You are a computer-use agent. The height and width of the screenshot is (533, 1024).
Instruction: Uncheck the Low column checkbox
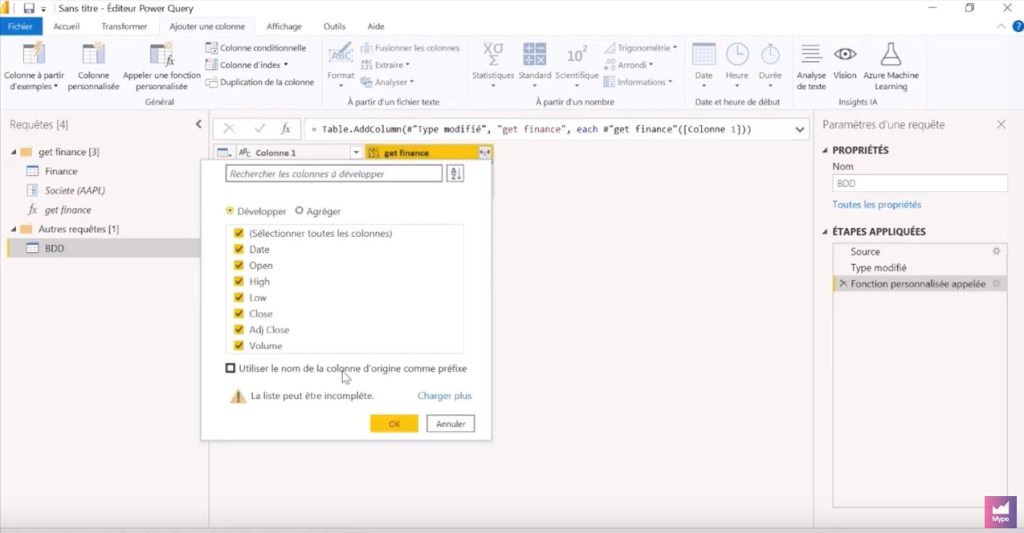click(239, 297)
